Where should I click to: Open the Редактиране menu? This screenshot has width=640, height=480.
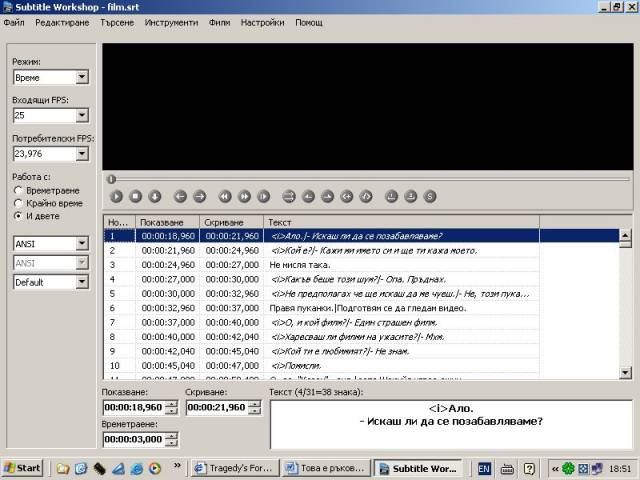coord(62,22)
